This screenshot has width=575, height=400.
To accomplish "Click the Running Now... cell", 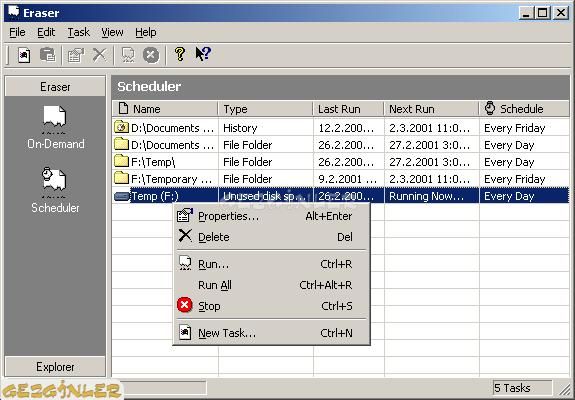I will (426, 196).
